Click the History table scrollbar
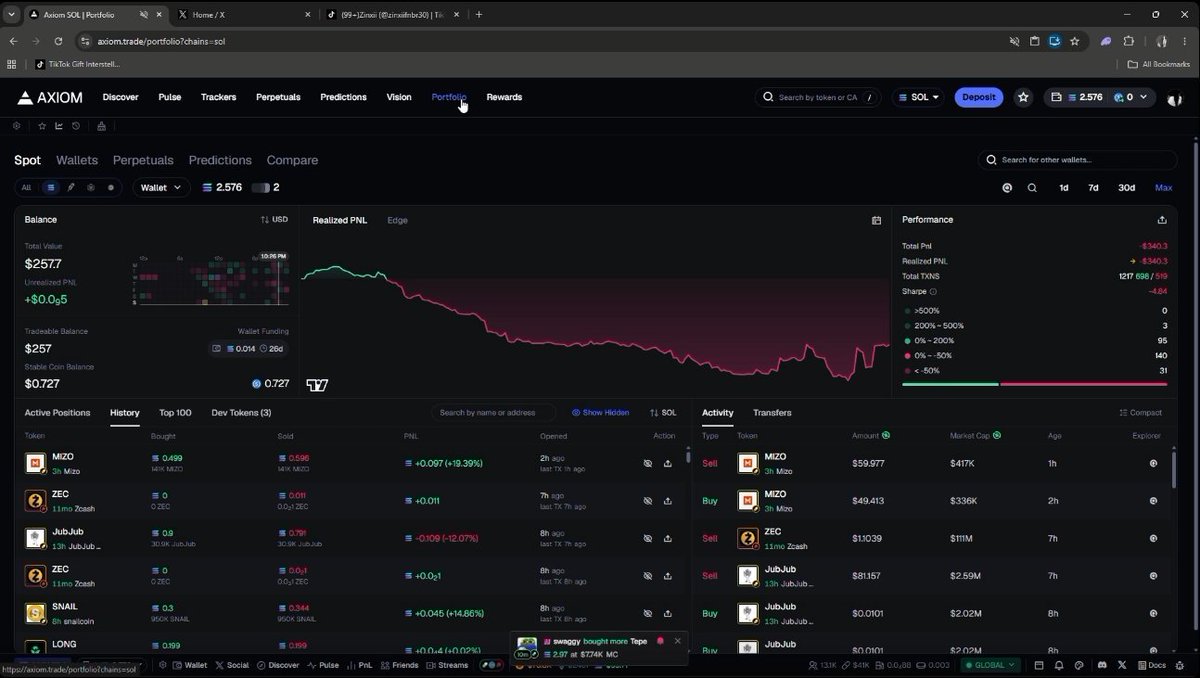 (688, 456)
